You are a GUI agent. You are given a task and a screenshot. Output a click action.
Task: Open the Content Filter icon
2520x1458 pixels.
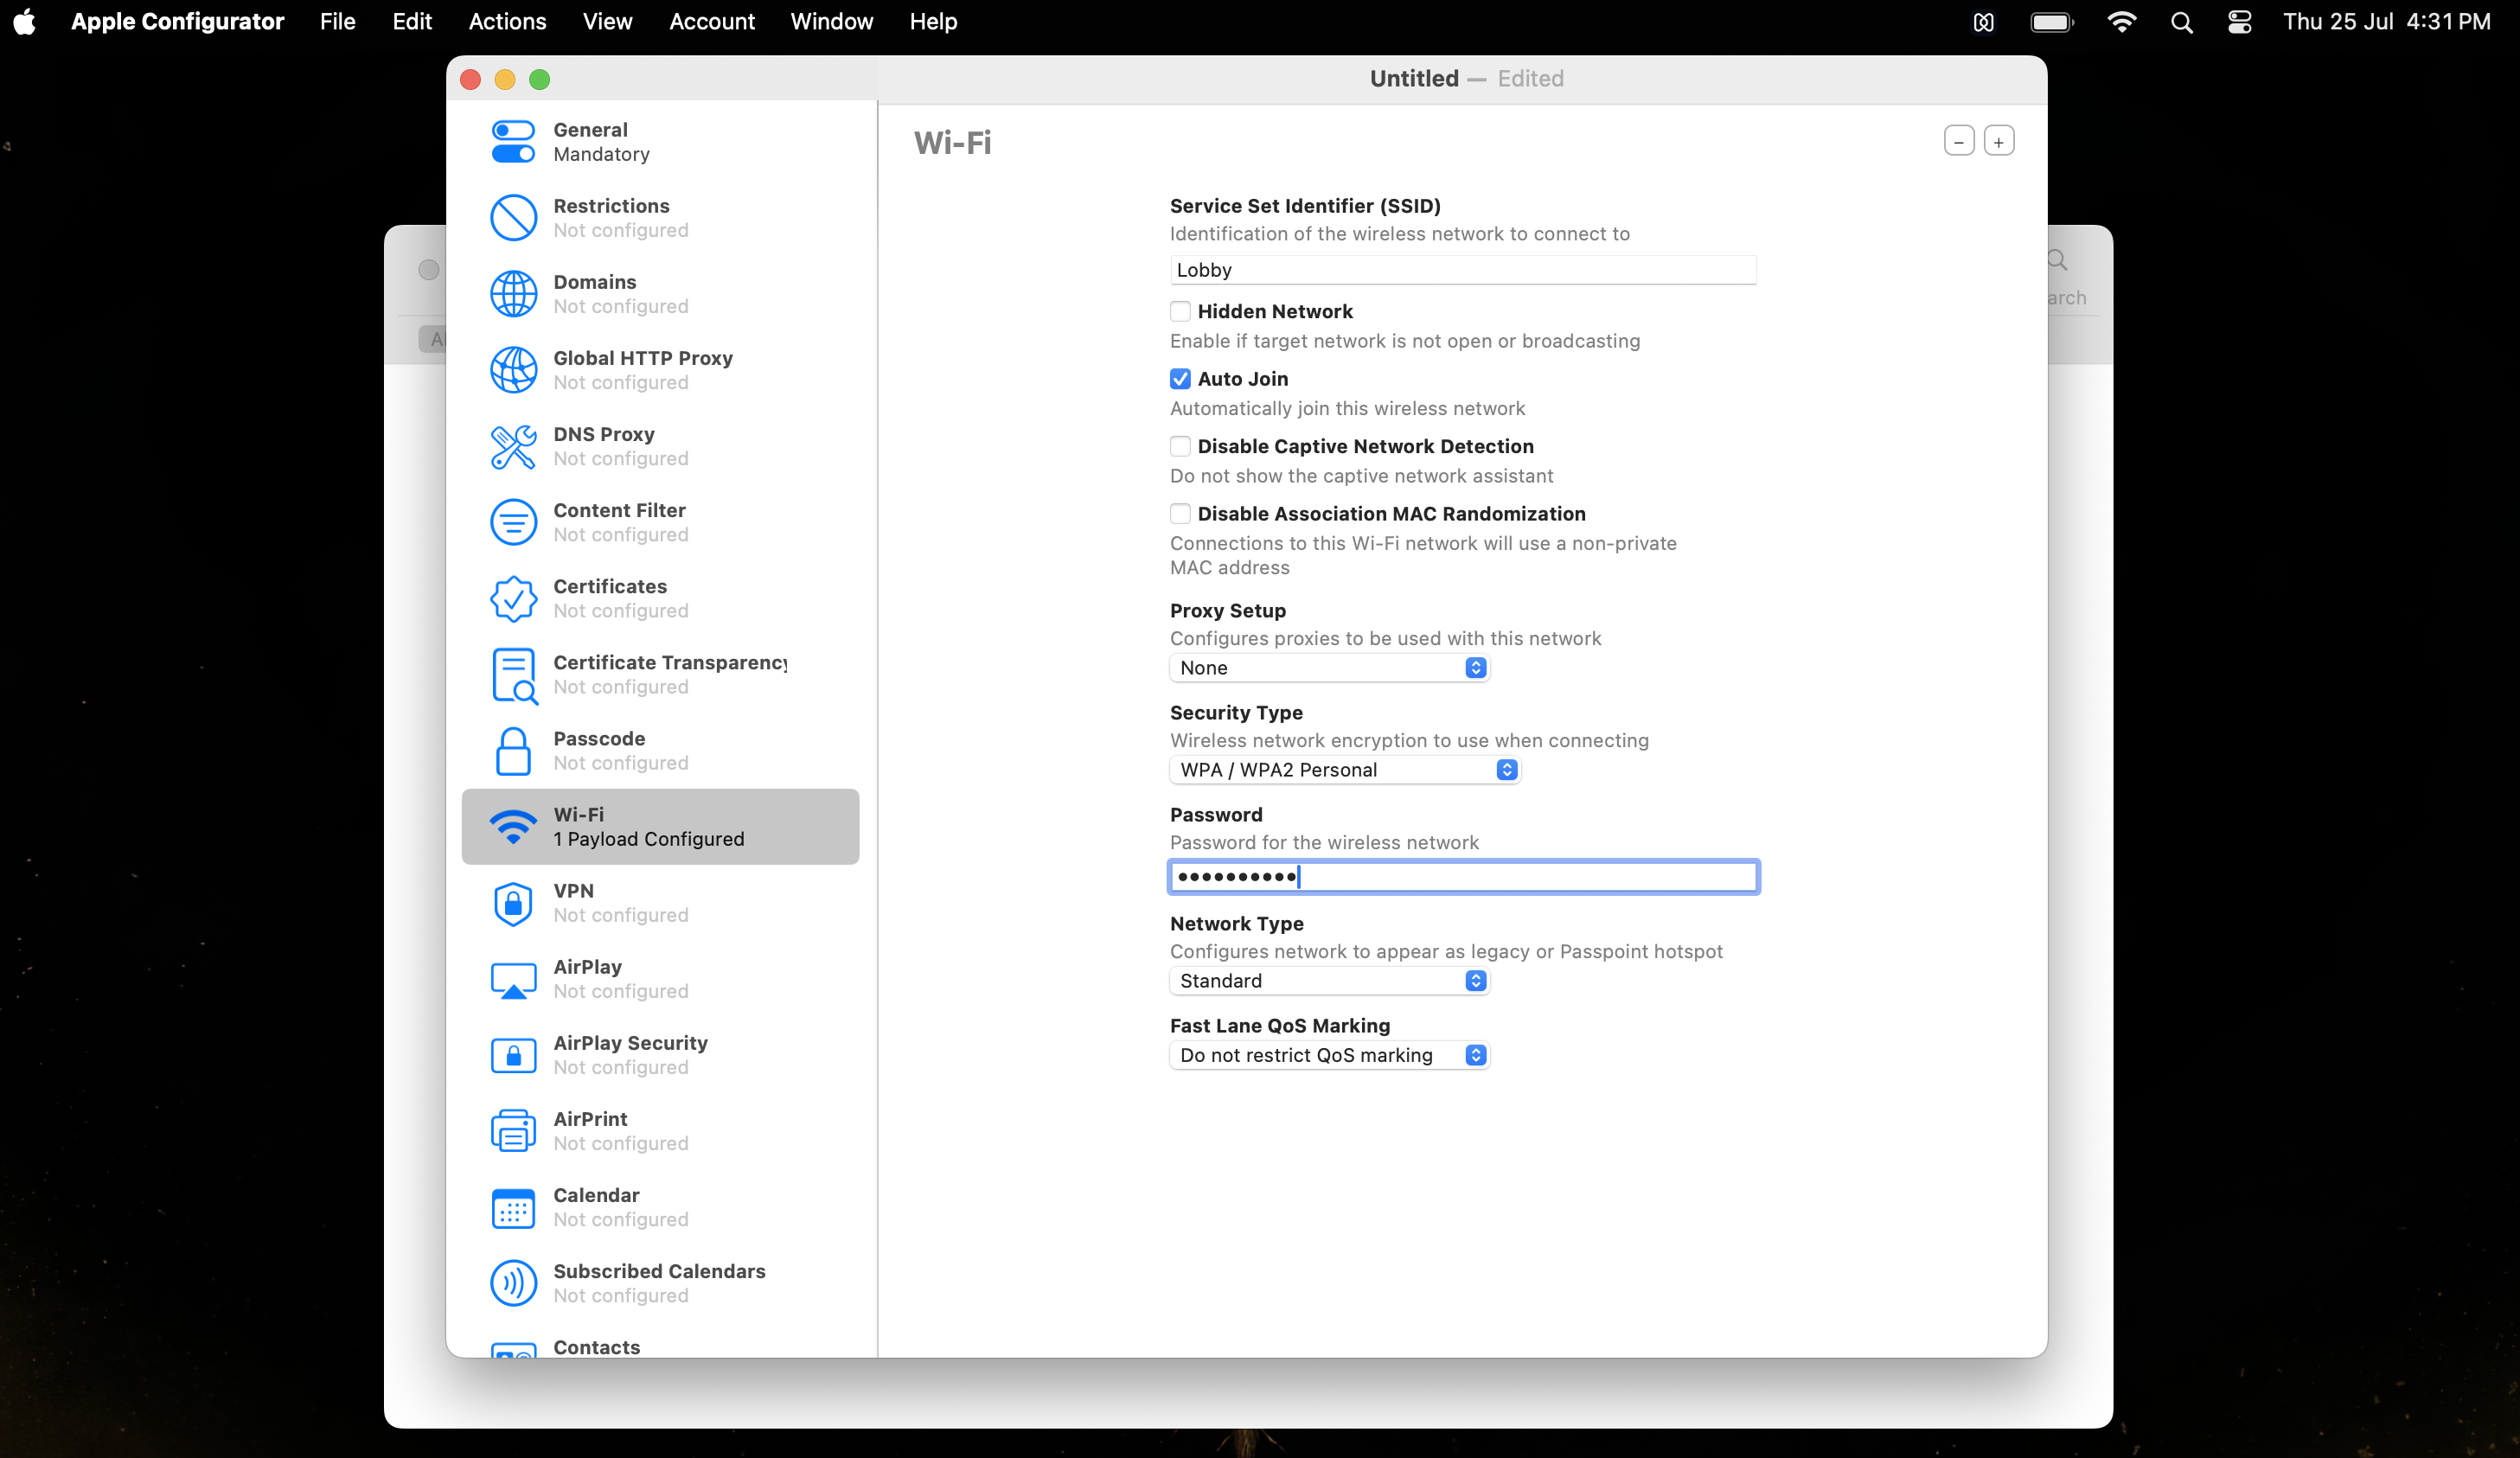point(513,522)
